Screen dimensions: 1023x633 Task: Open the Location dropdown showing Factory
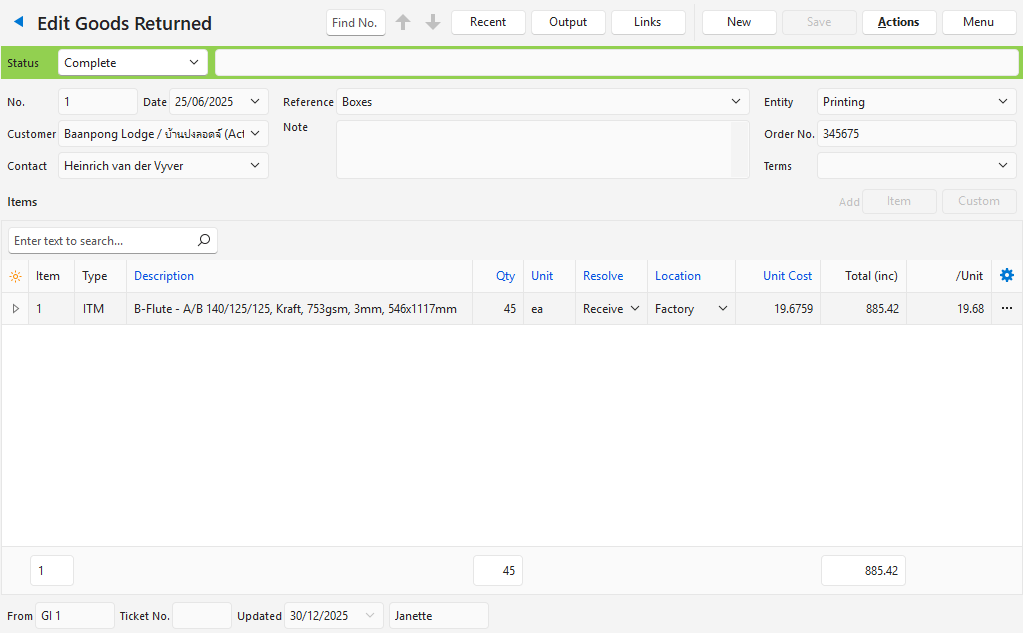[x=692, y=309]
